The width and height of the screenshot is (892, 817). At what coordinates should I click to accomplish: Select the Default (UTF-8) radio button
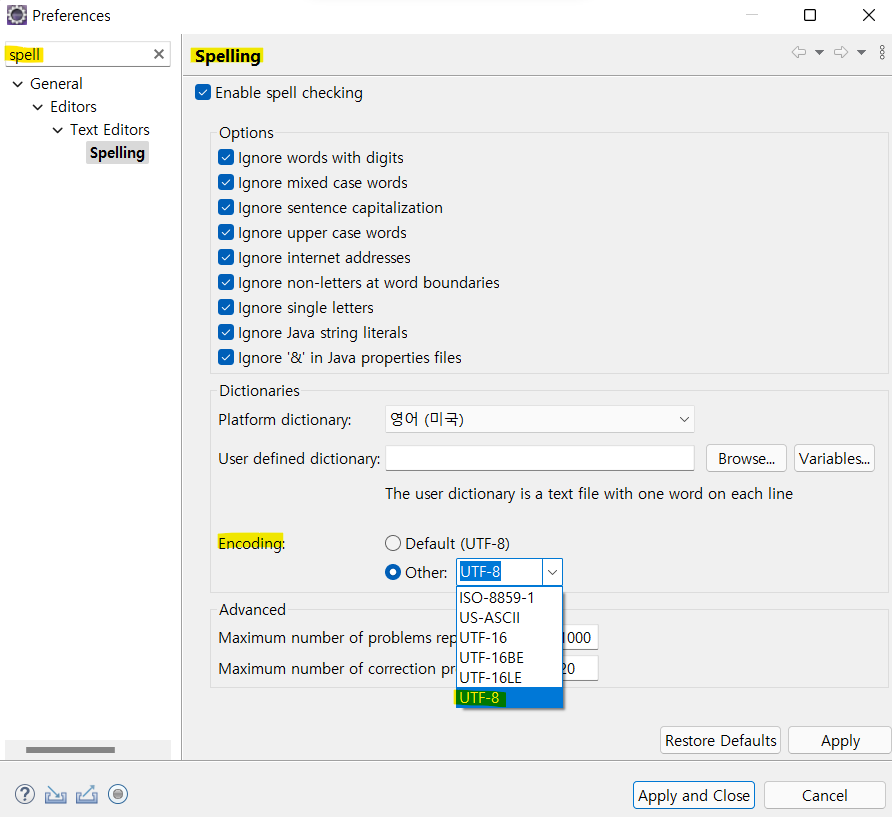click(393, 543)
